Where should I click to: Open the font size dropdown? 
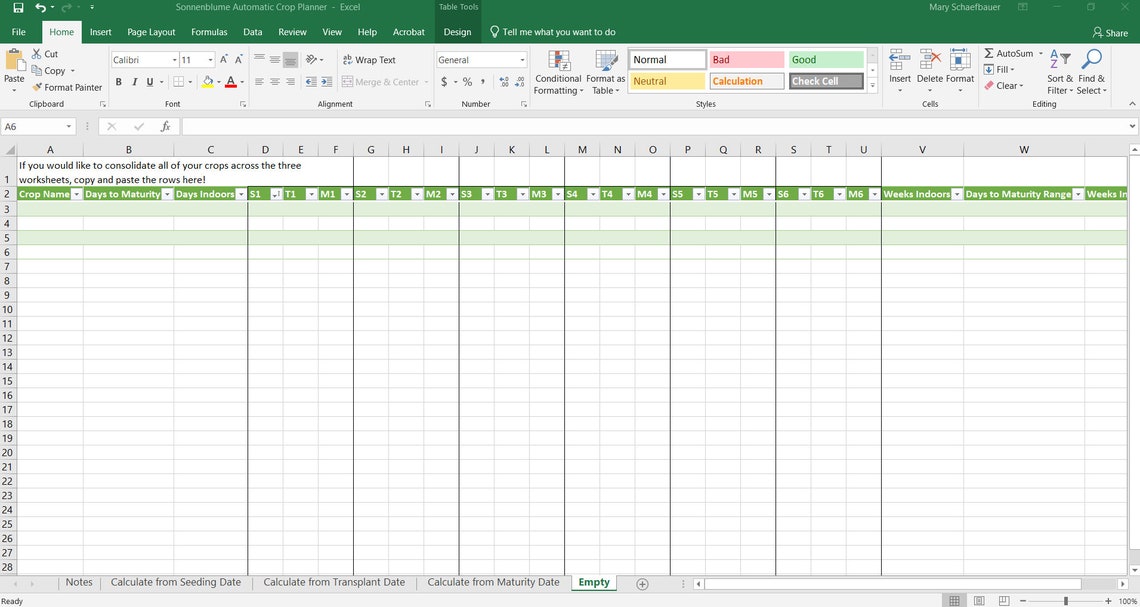click(210, 60)
